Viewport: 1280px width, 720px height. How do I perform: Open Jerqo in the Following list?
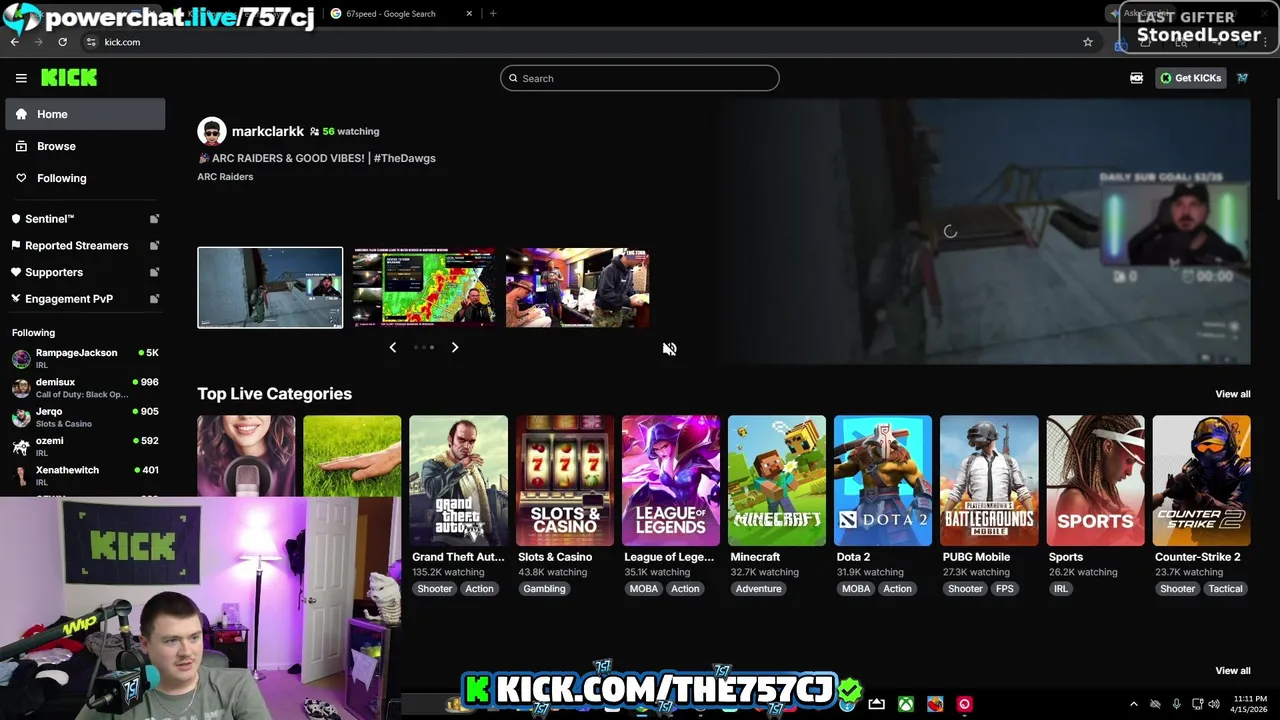[85, 417]
